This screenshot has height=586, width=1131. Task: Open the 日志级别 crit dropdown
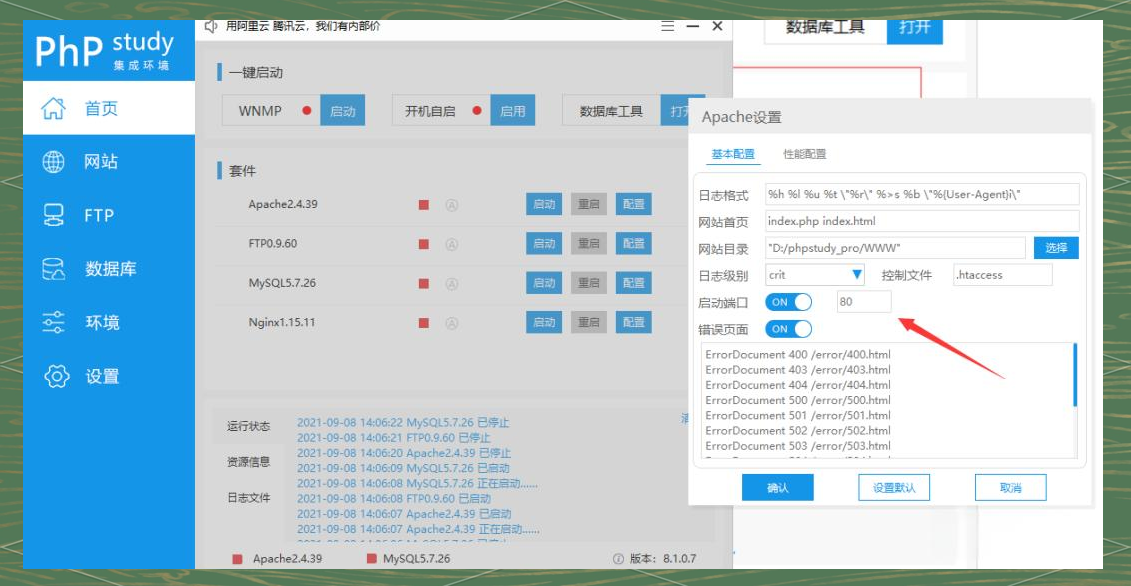[814, 274]
